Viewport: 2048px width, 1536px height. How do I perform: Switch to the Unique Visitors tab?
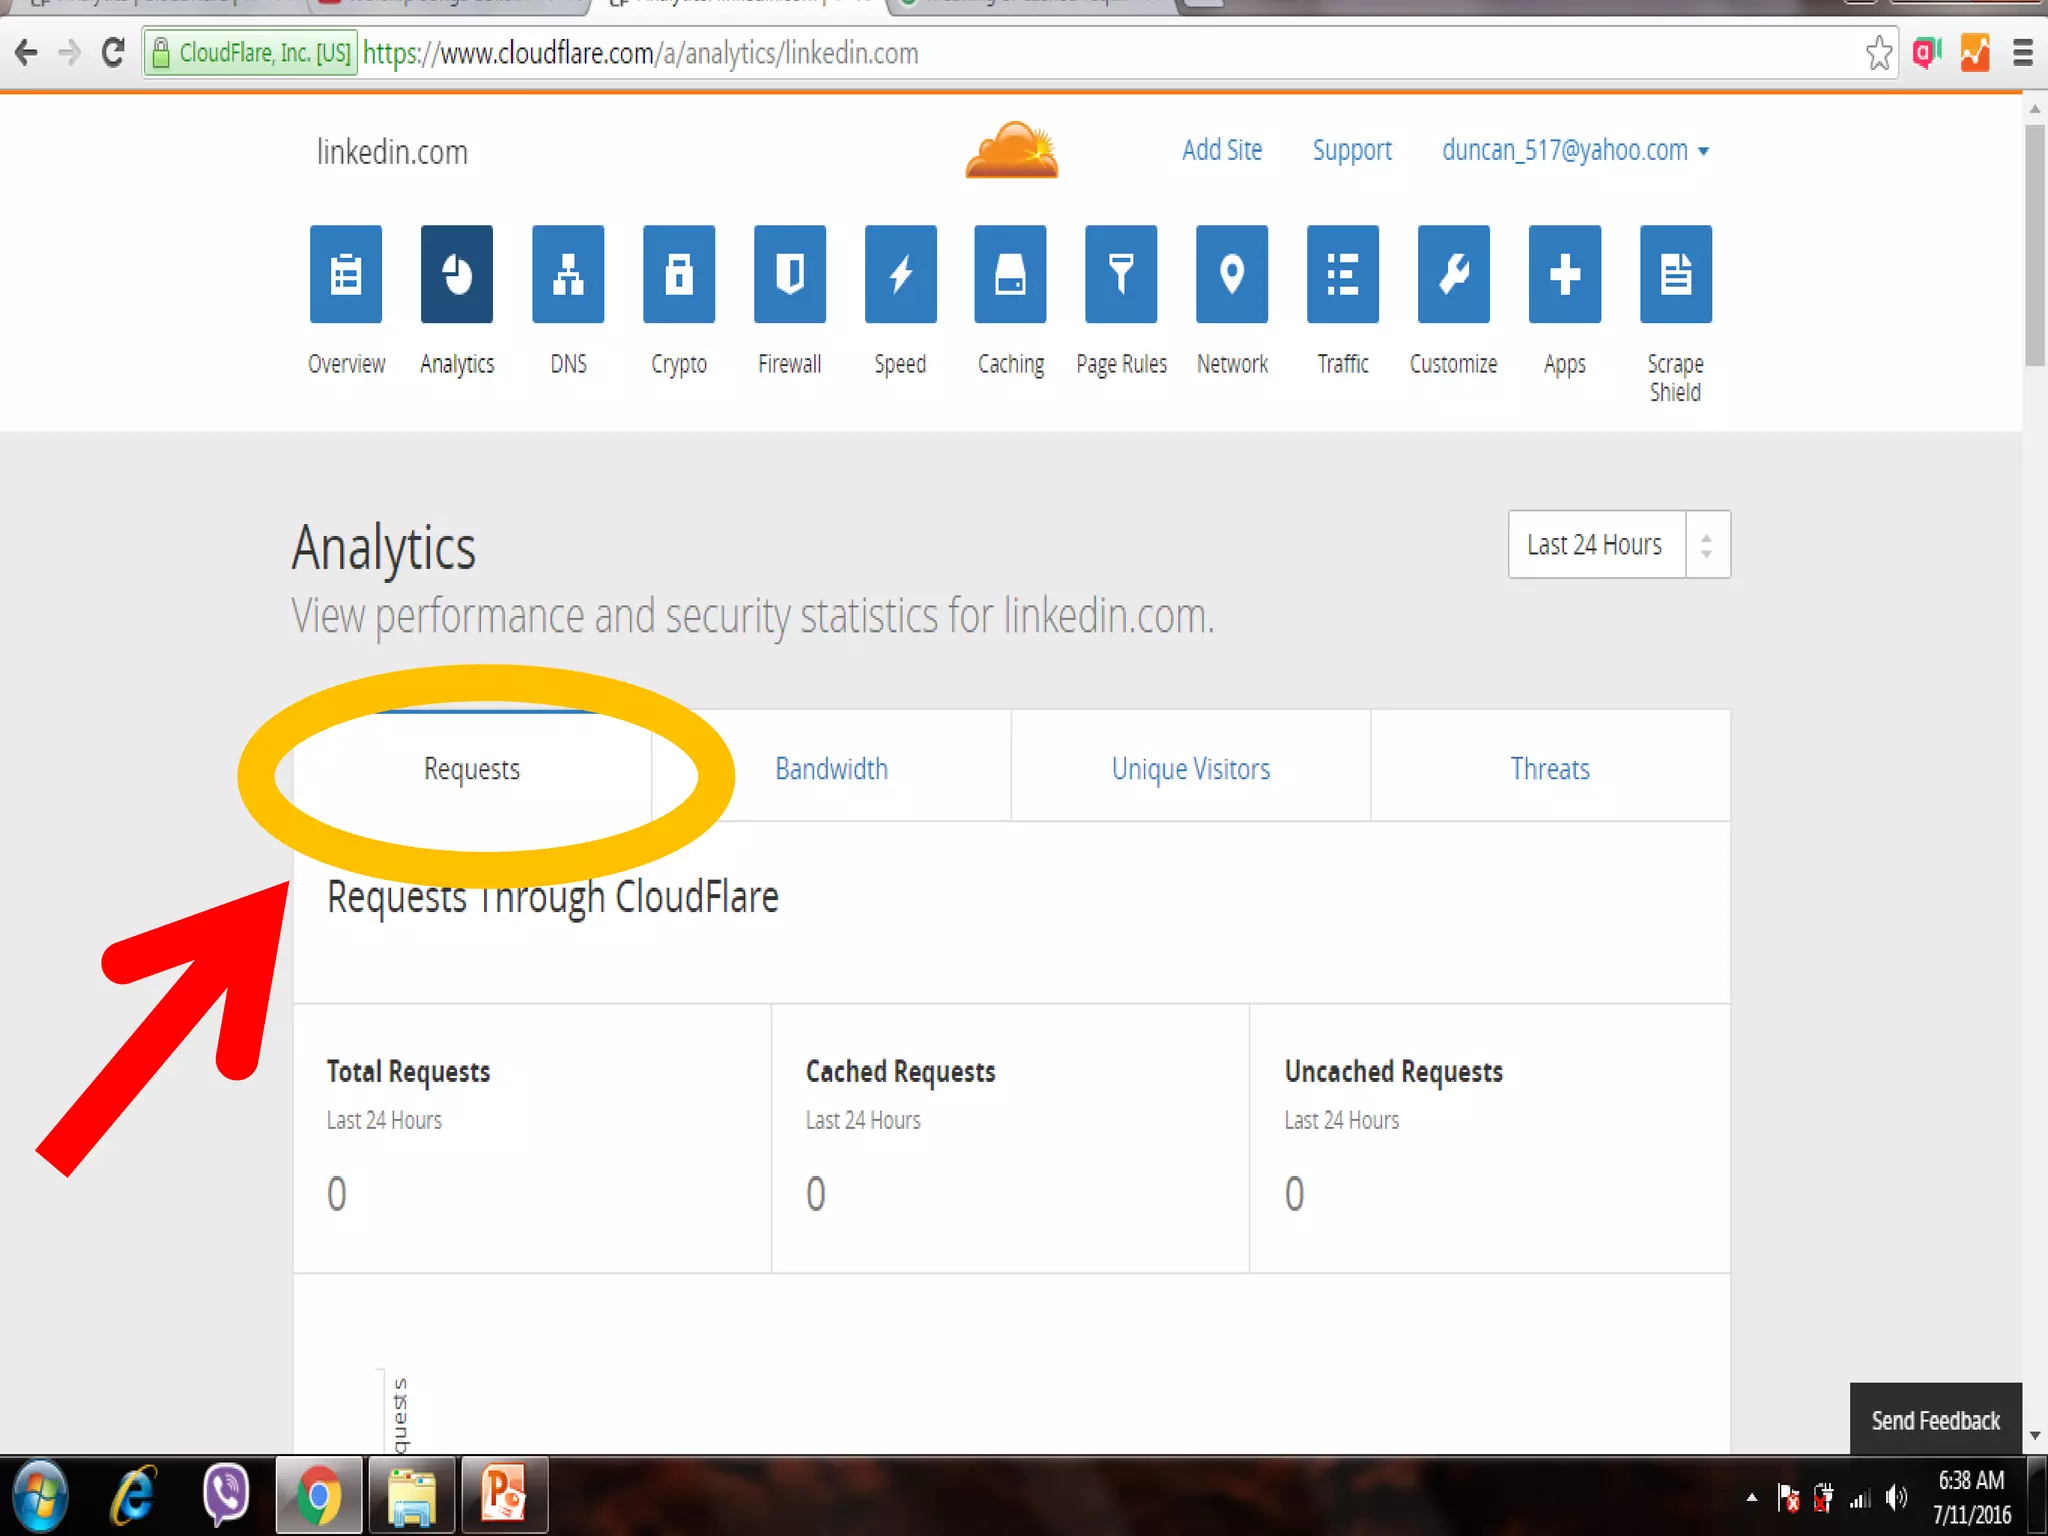click(x=1190, y=768)
